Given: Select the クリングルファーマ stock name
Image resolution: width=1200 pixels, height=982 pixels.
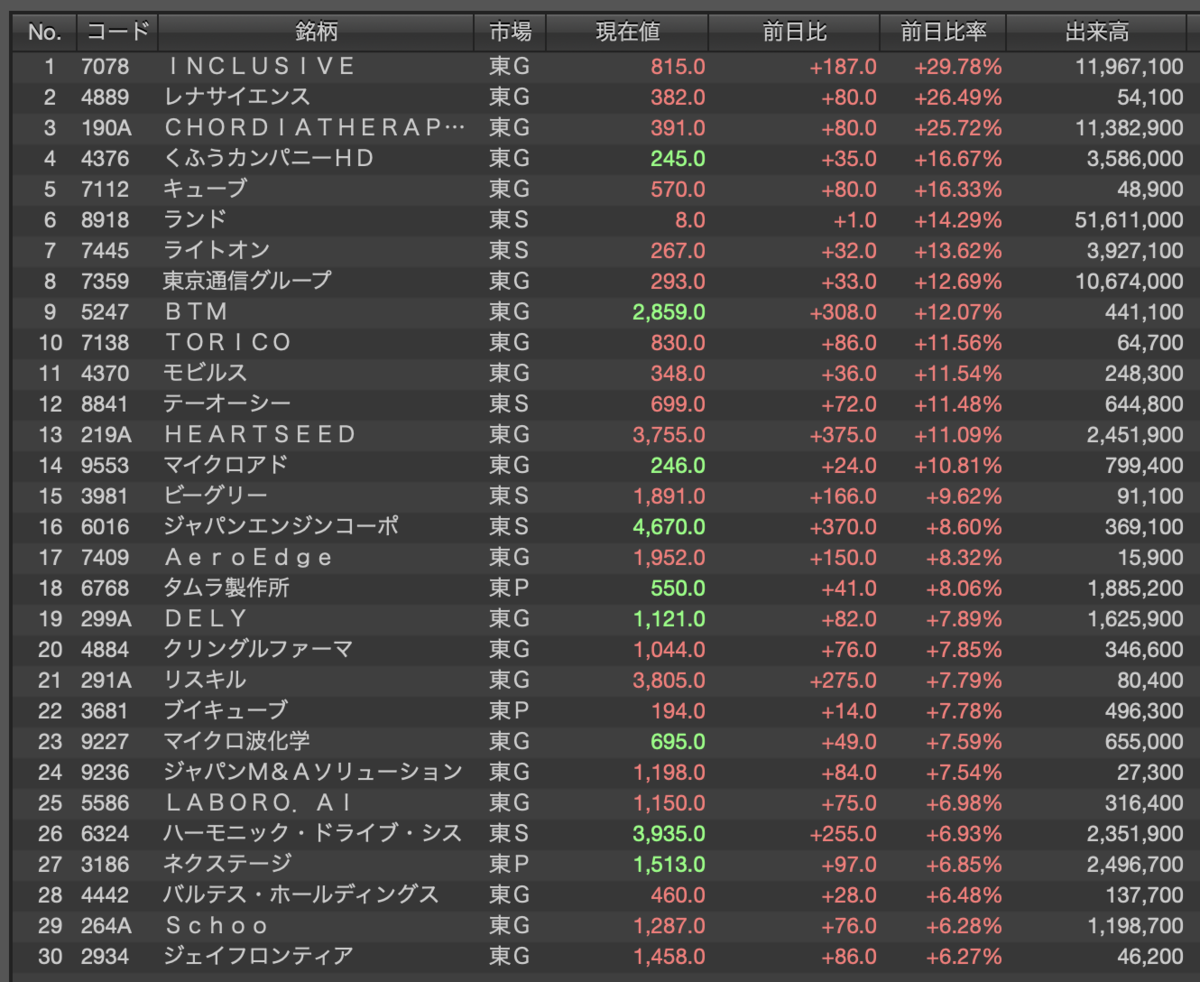Looking at the screenshot, I should pos(258,650).
